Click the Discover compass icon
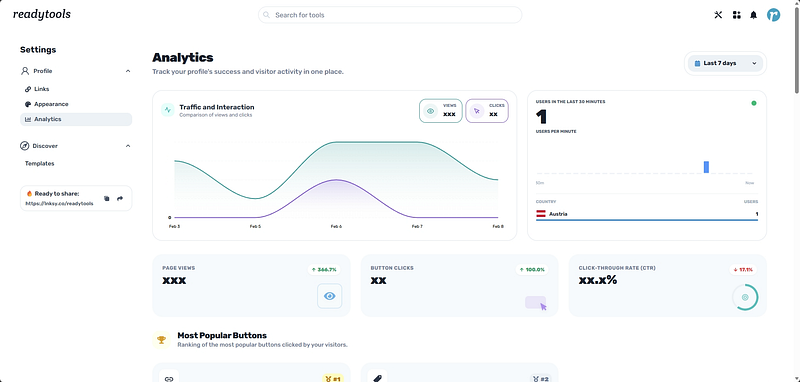 (x=24, y=146)
